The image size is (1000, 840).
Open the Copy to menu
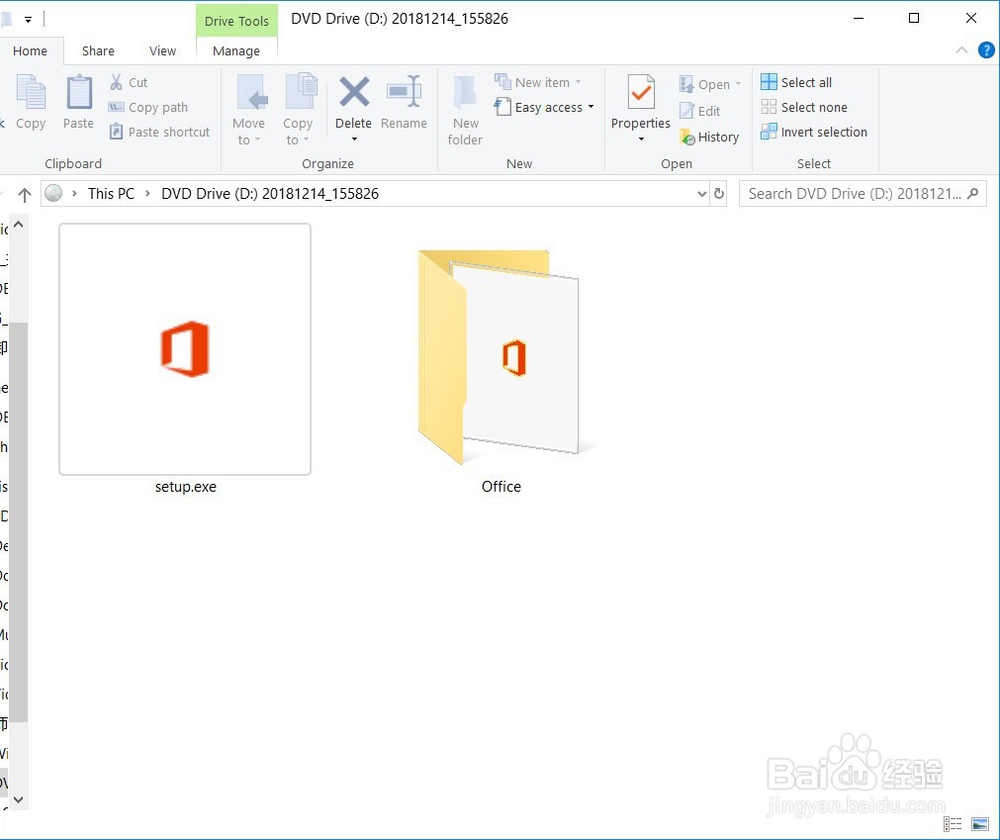298,110
